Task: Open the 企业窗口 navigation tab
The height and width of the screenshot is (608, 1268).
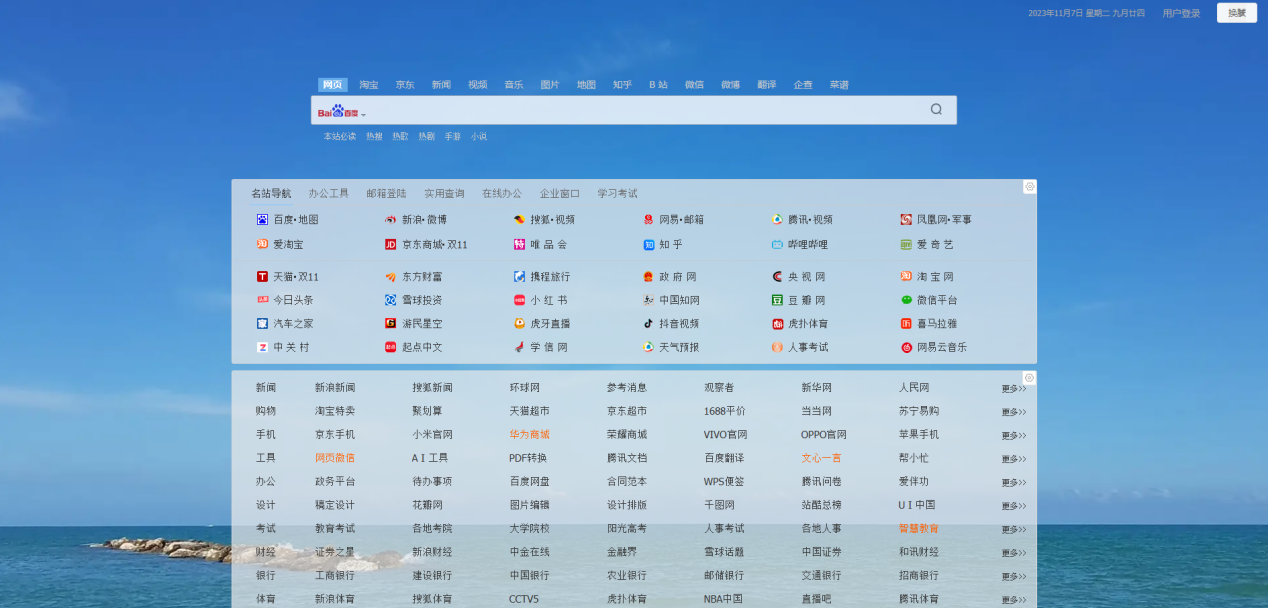Action: pyautogui.click(x=560, y=193)
